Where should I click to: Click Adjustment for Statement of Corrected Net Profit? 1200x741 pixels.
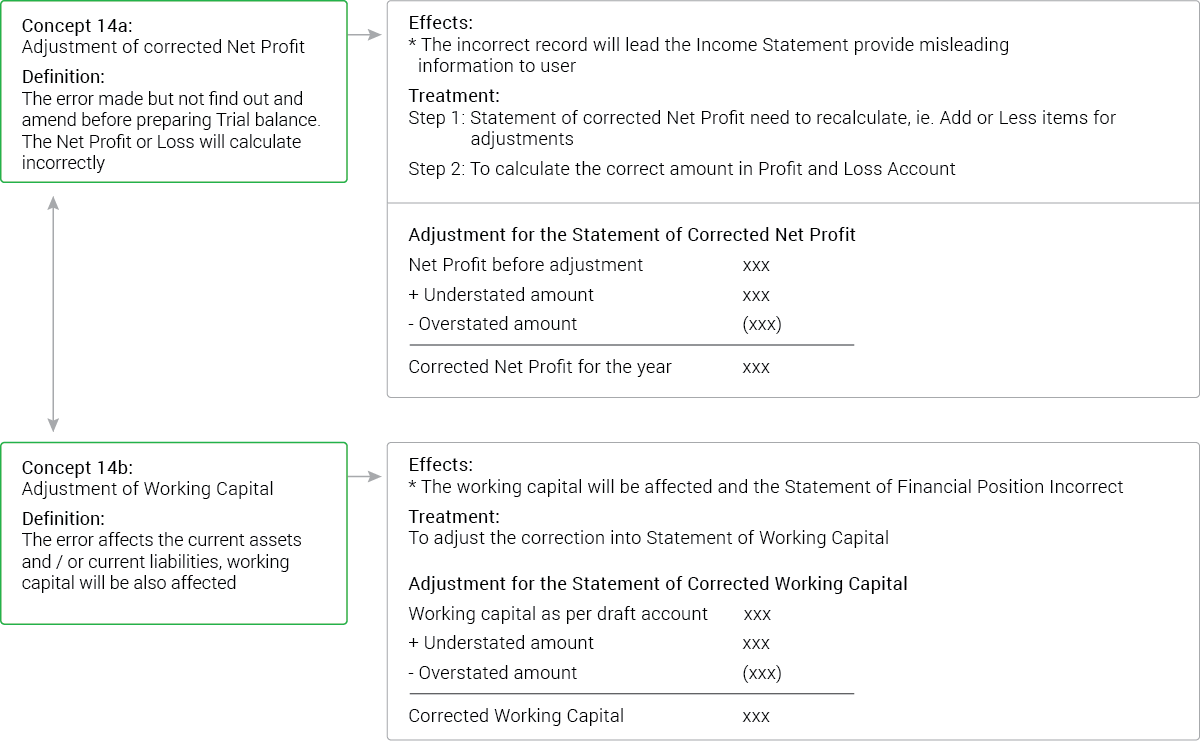point(632,235)
